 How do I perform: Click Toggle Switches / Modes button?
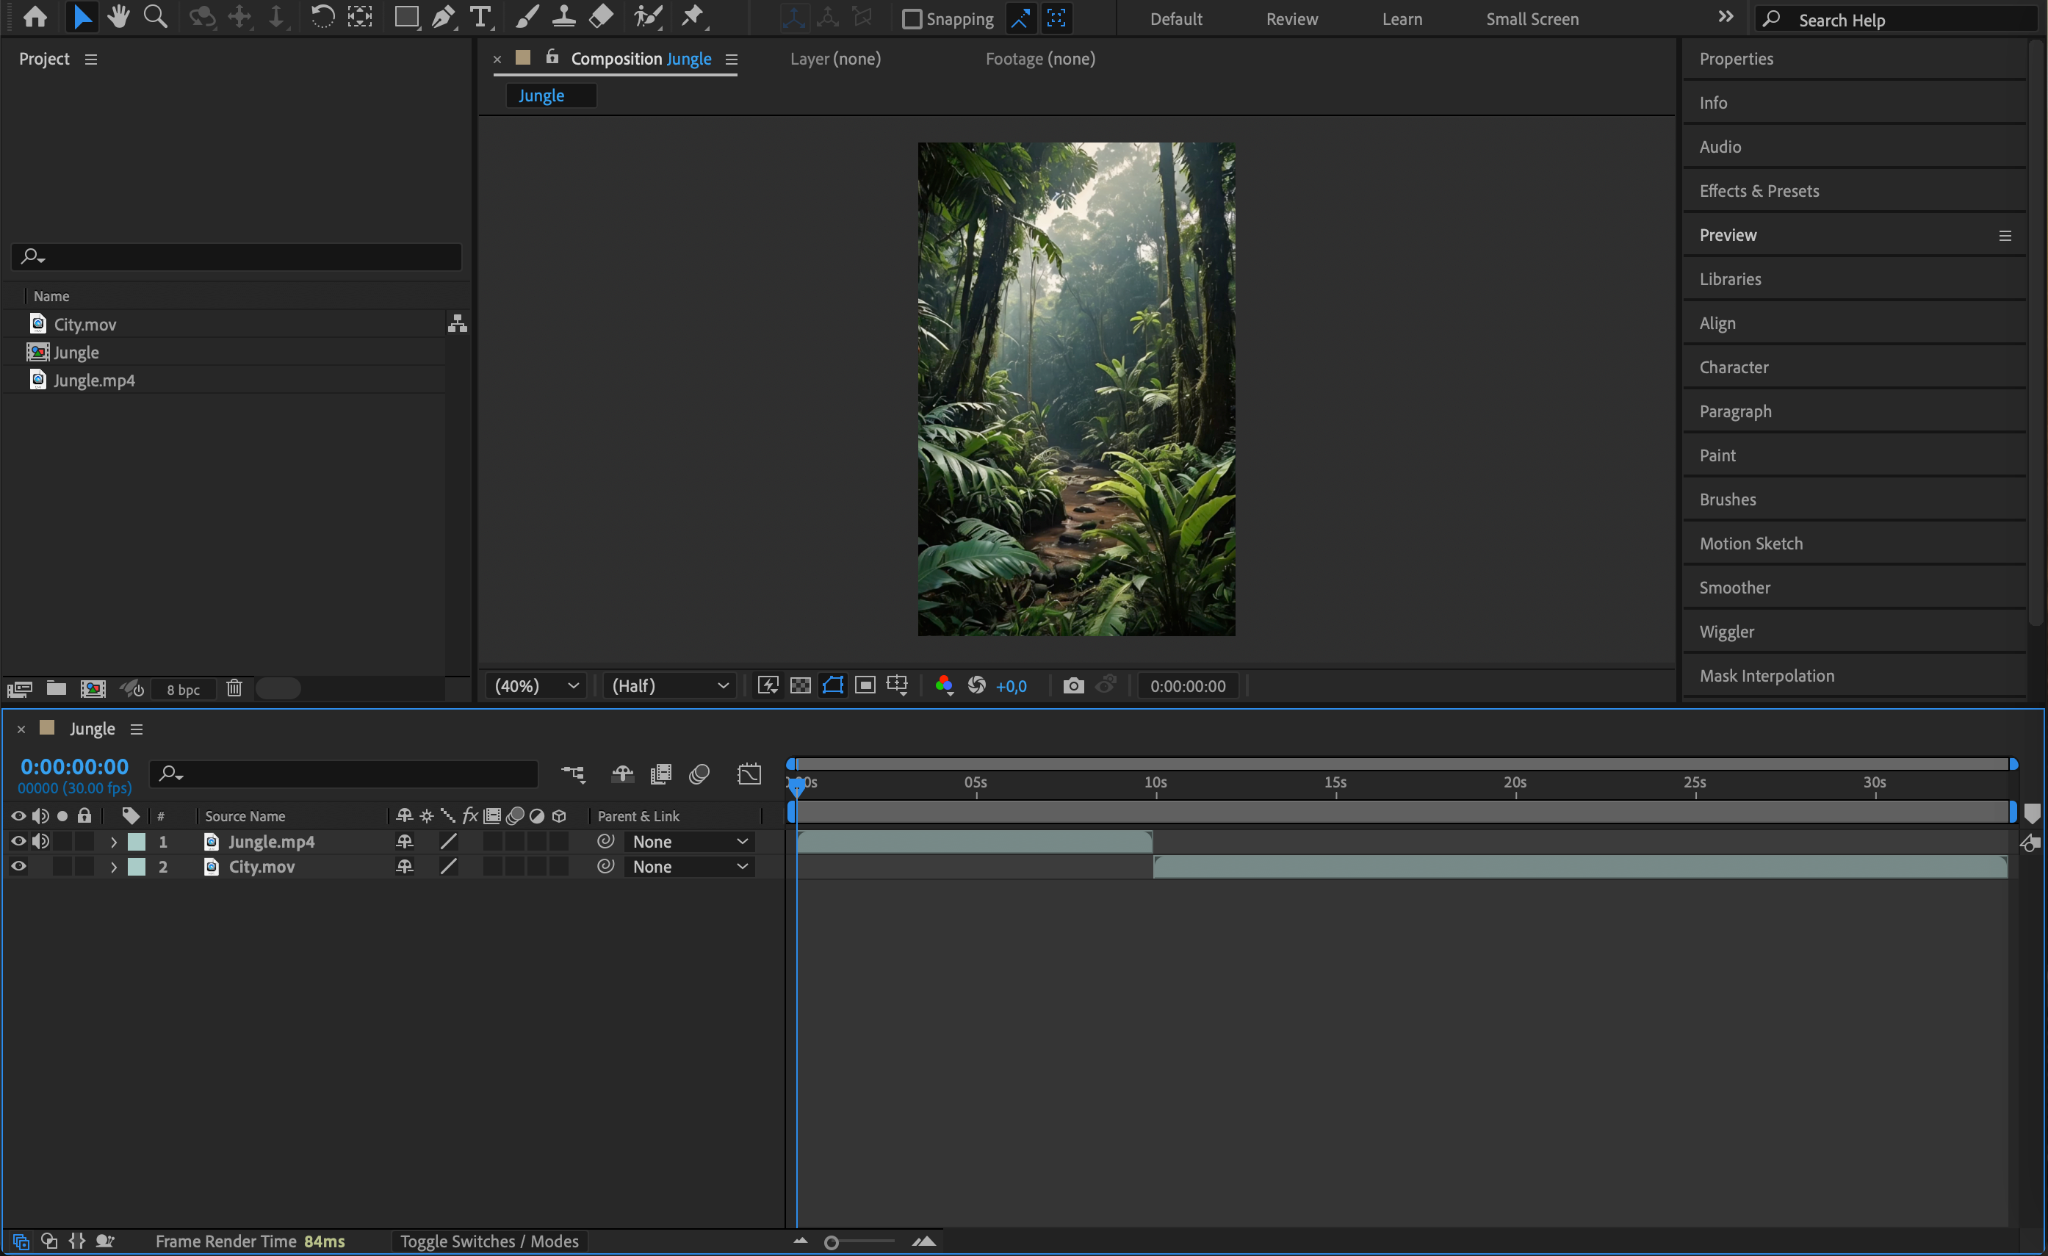coord(489,1241)
